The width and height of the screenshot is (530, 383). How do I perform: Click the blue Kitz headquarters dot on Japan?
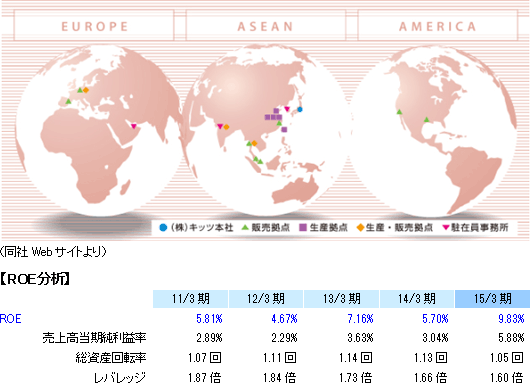[300, 109]
